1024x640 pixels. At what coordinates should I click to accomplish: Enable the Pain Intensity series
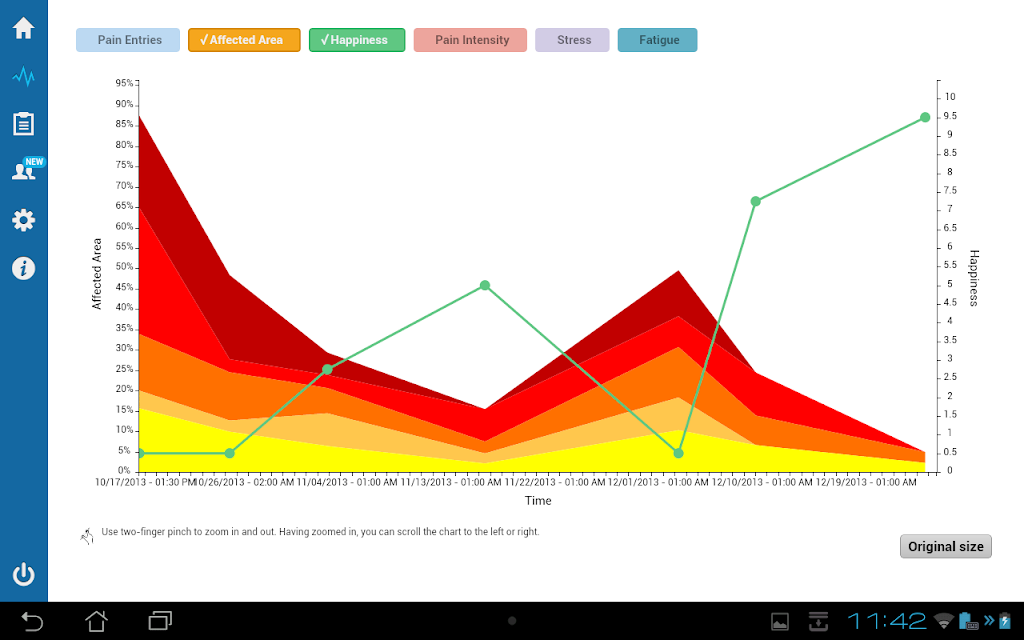(x=470, y=40)
